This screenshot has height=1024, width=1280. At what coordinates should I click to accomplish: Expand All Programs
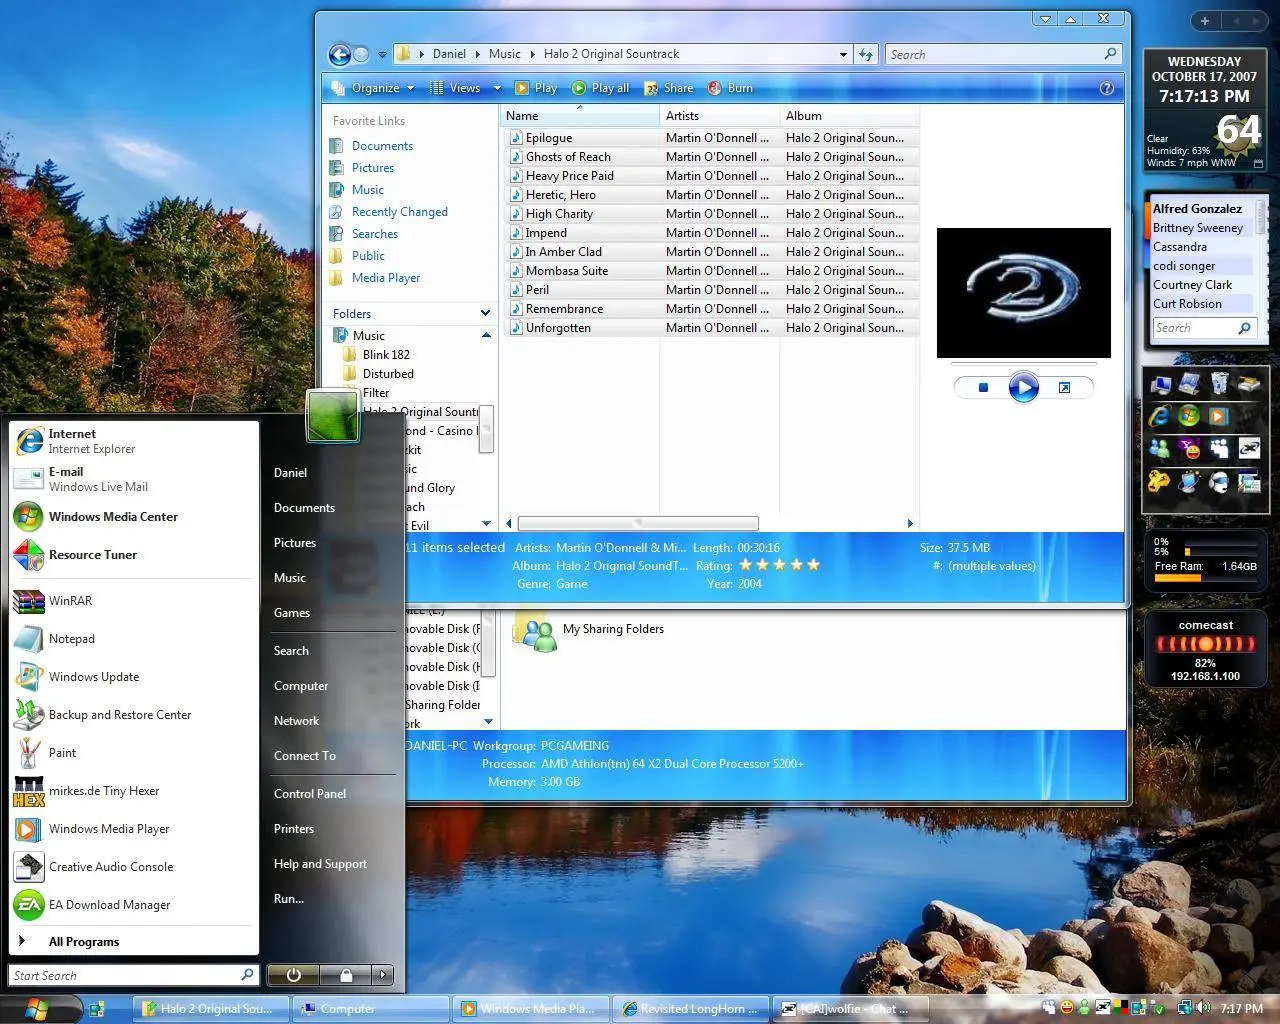(x=134, y=941)
